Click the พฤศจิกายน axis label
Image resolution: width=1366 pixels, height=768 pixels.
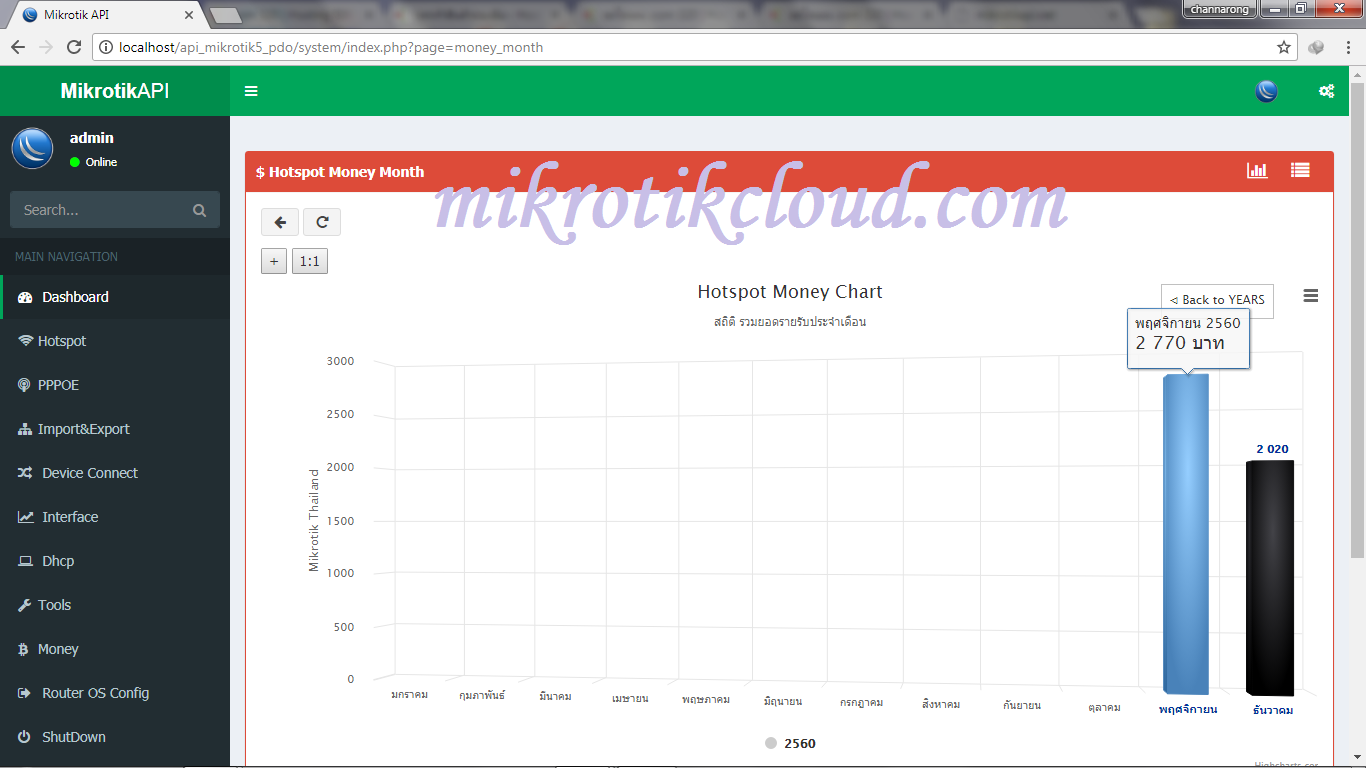pyautogui.click(x=1188, y=709)
